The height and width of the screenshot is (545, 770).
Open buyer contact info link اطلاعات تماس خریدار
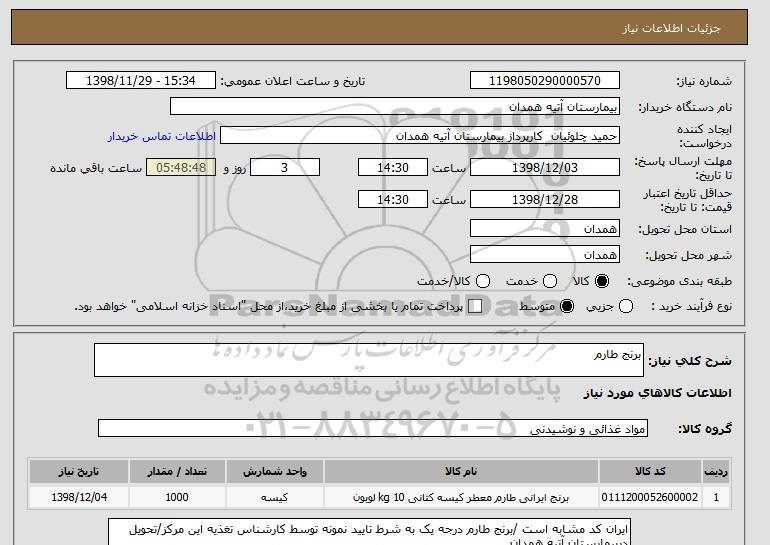[162, 136]
